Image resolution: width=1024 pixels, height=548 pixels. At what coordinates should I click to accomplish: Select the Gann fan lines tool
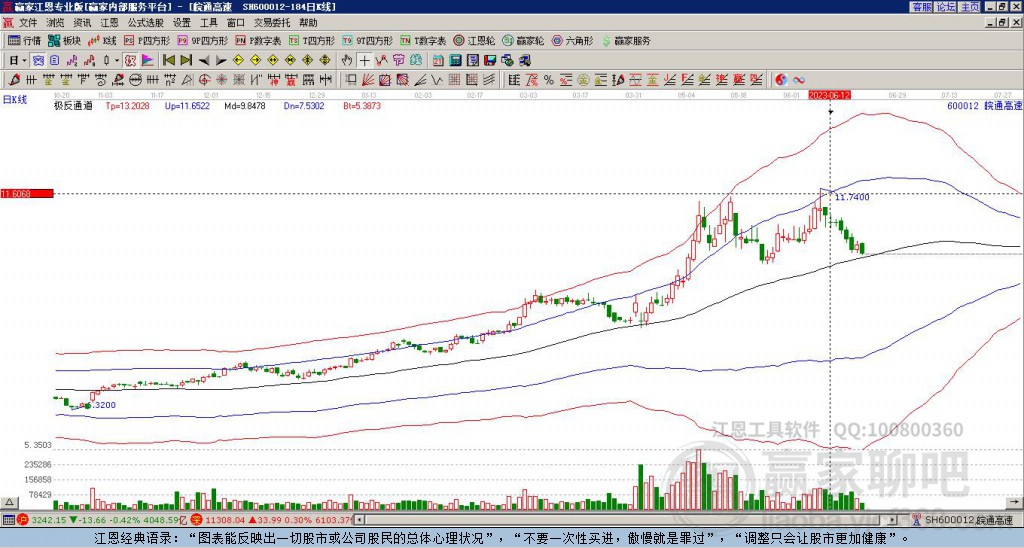pos(368,80)
